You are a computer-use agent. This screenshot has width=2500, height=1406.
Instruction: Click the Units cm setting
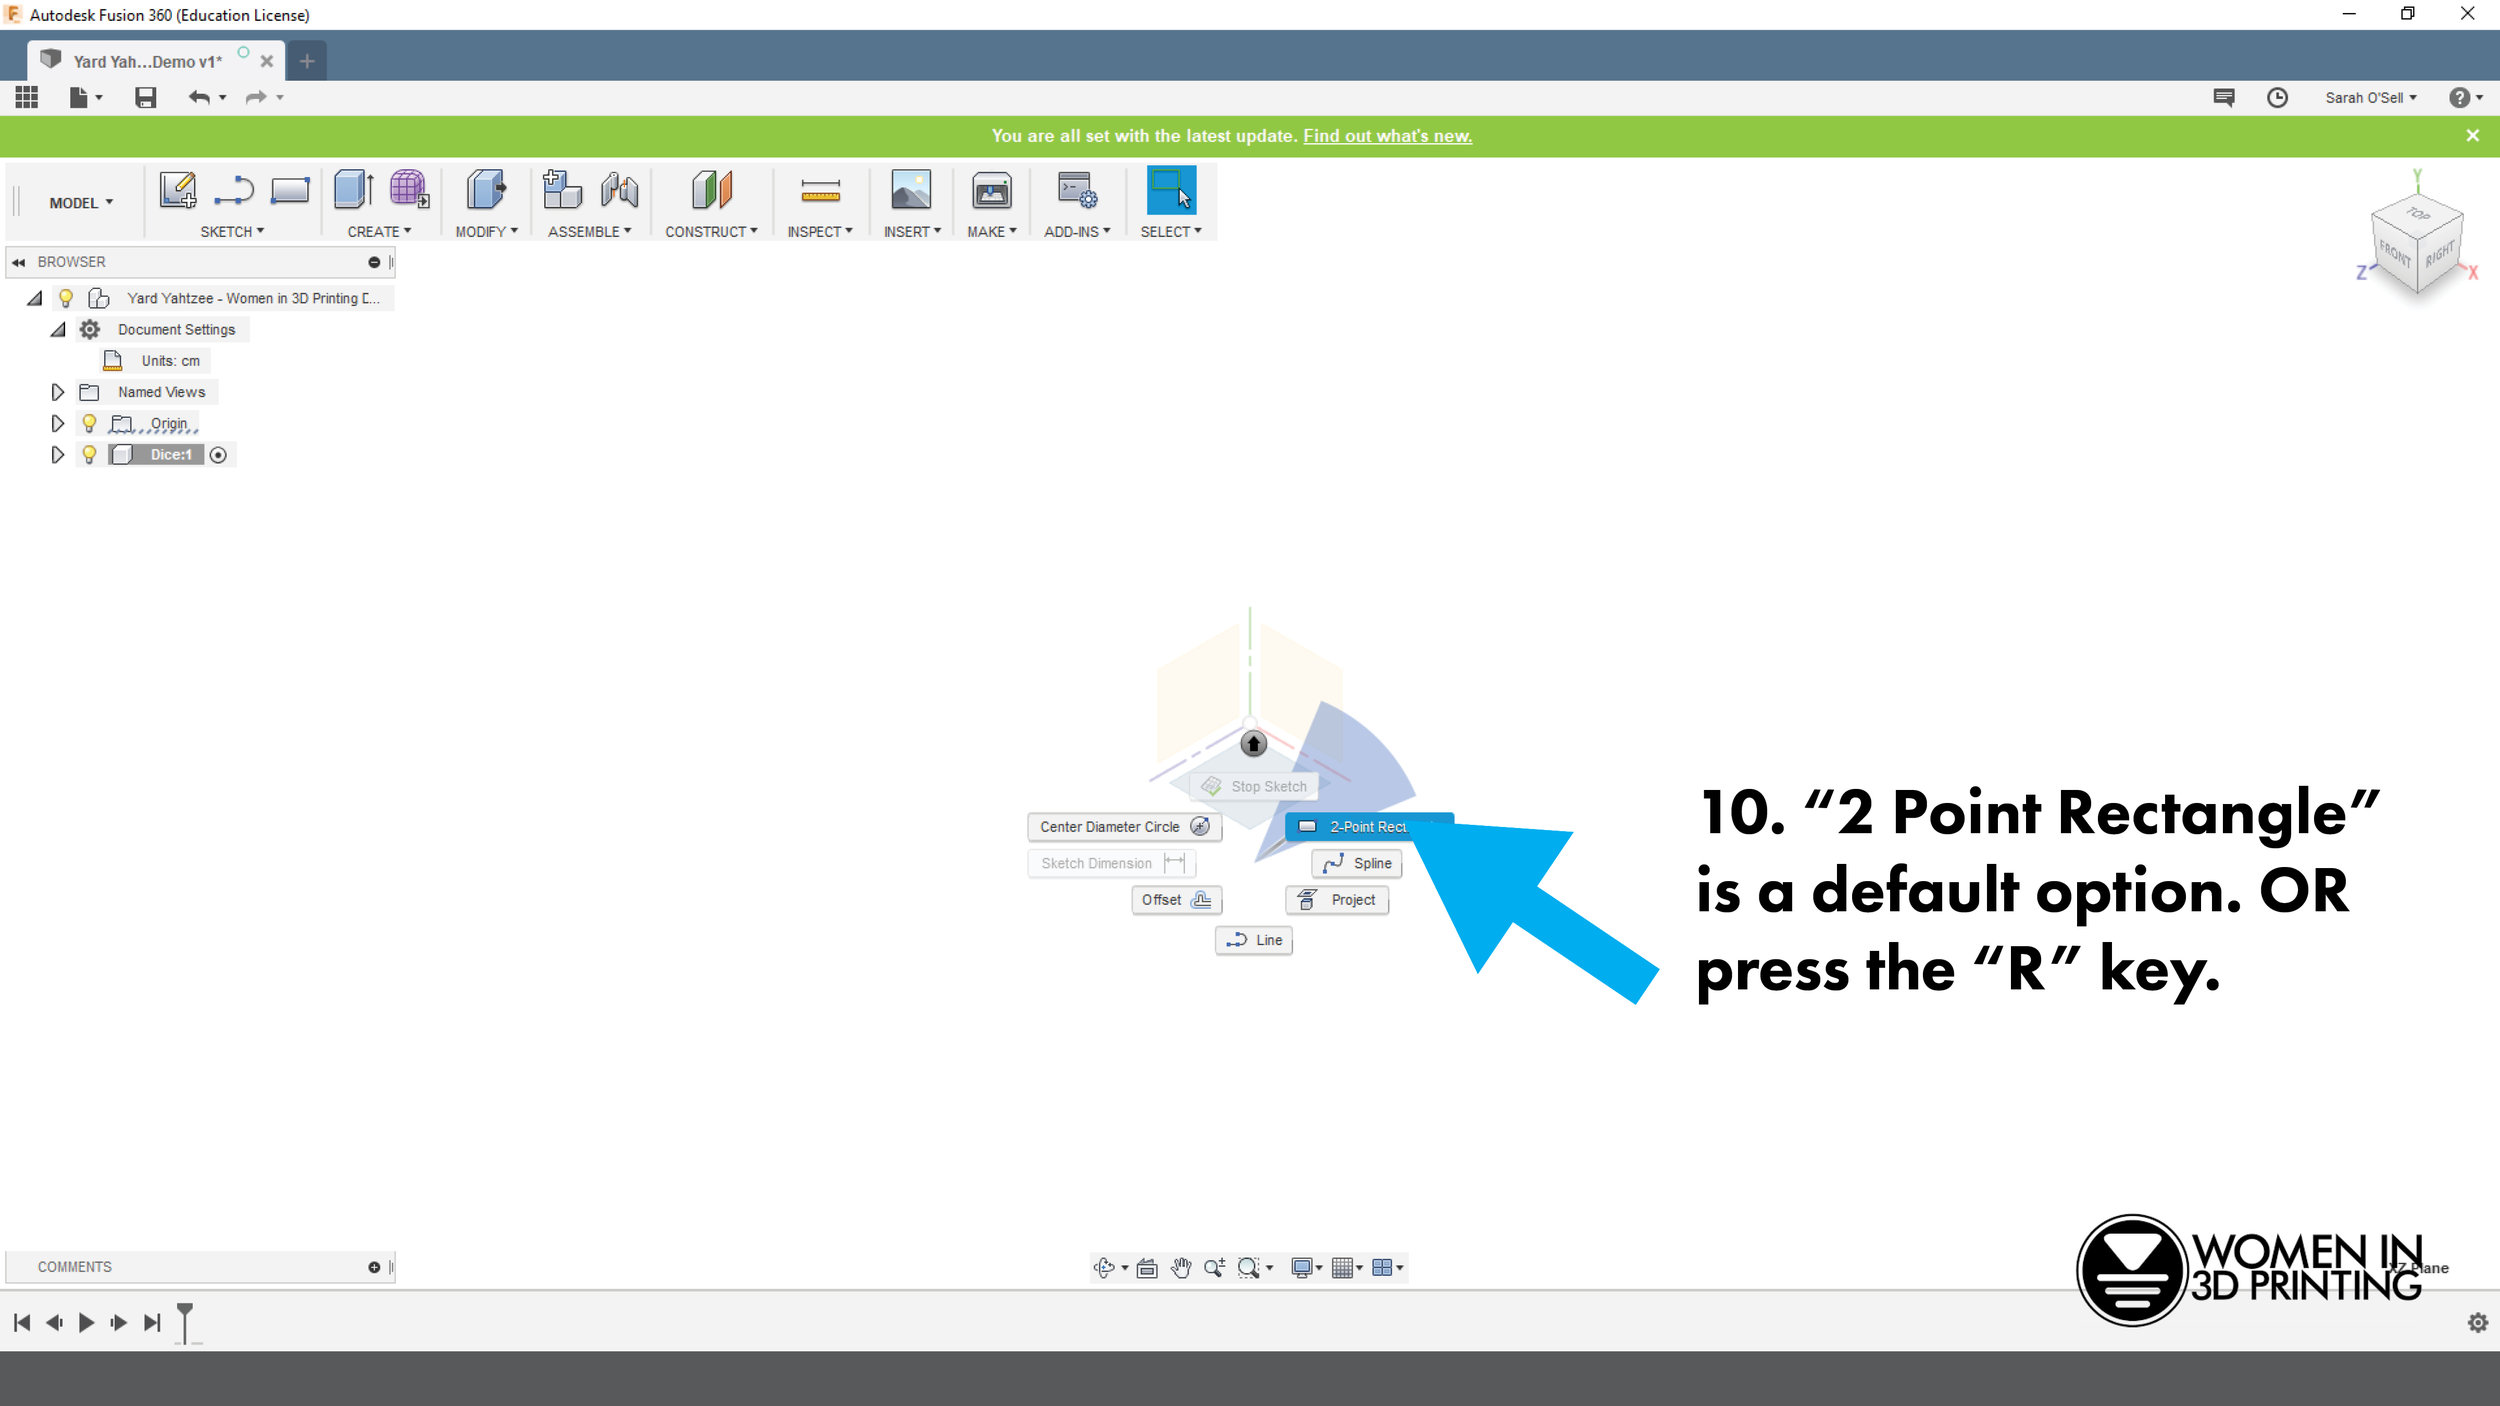170,361
